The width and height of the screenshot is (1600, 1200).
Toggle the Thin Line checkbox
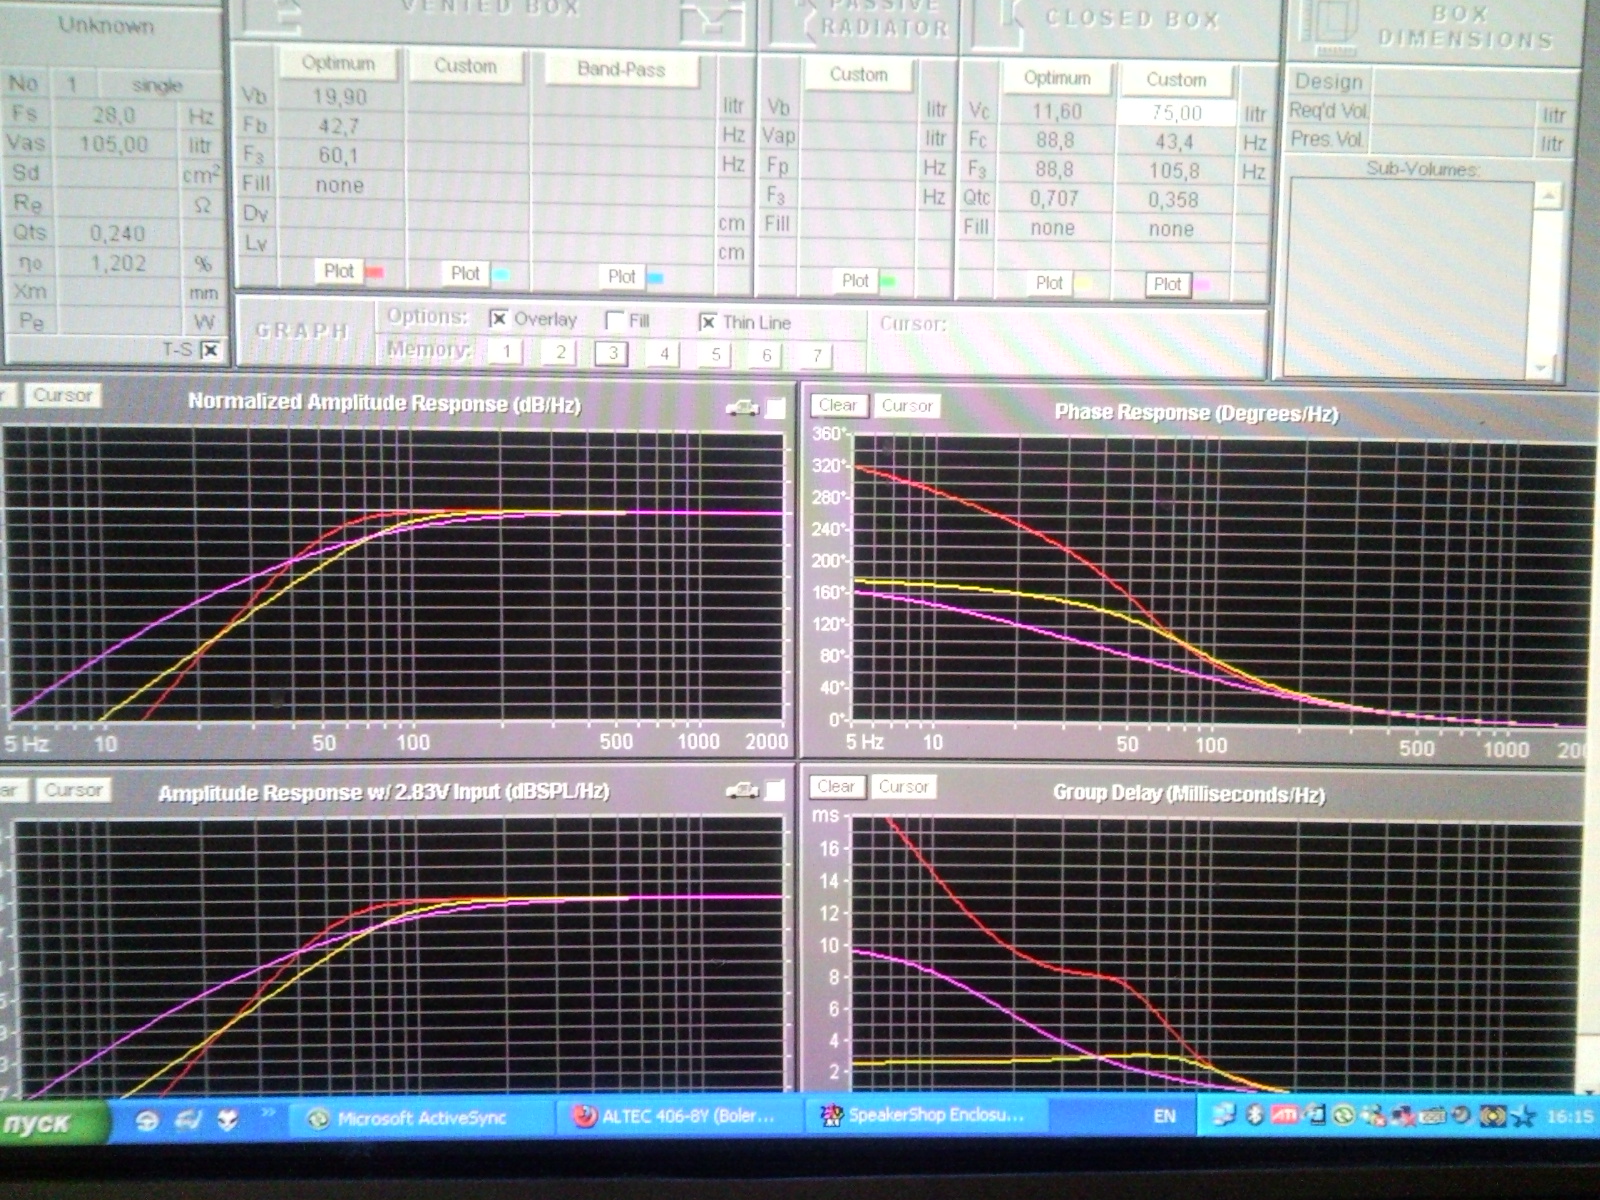pos(708,322)
